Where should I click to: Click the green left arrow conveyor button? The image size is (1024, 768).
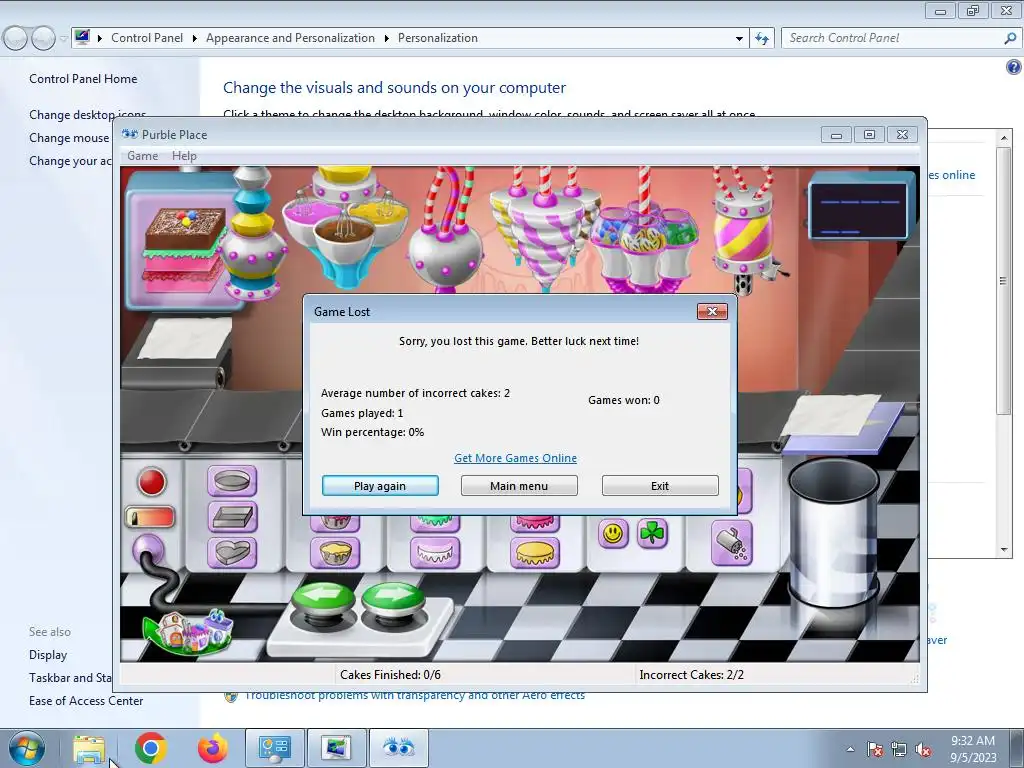(323, 596)
